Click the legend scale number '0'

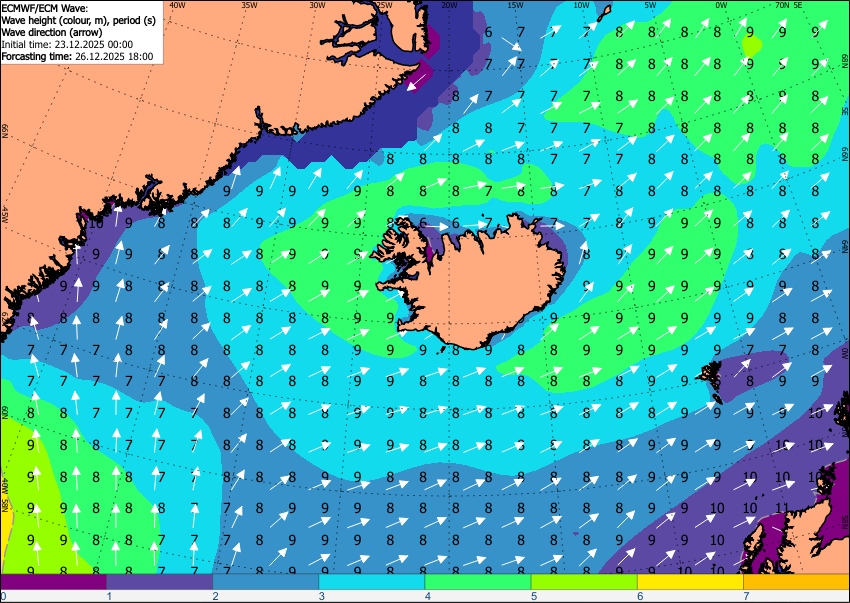pos(4,596)
